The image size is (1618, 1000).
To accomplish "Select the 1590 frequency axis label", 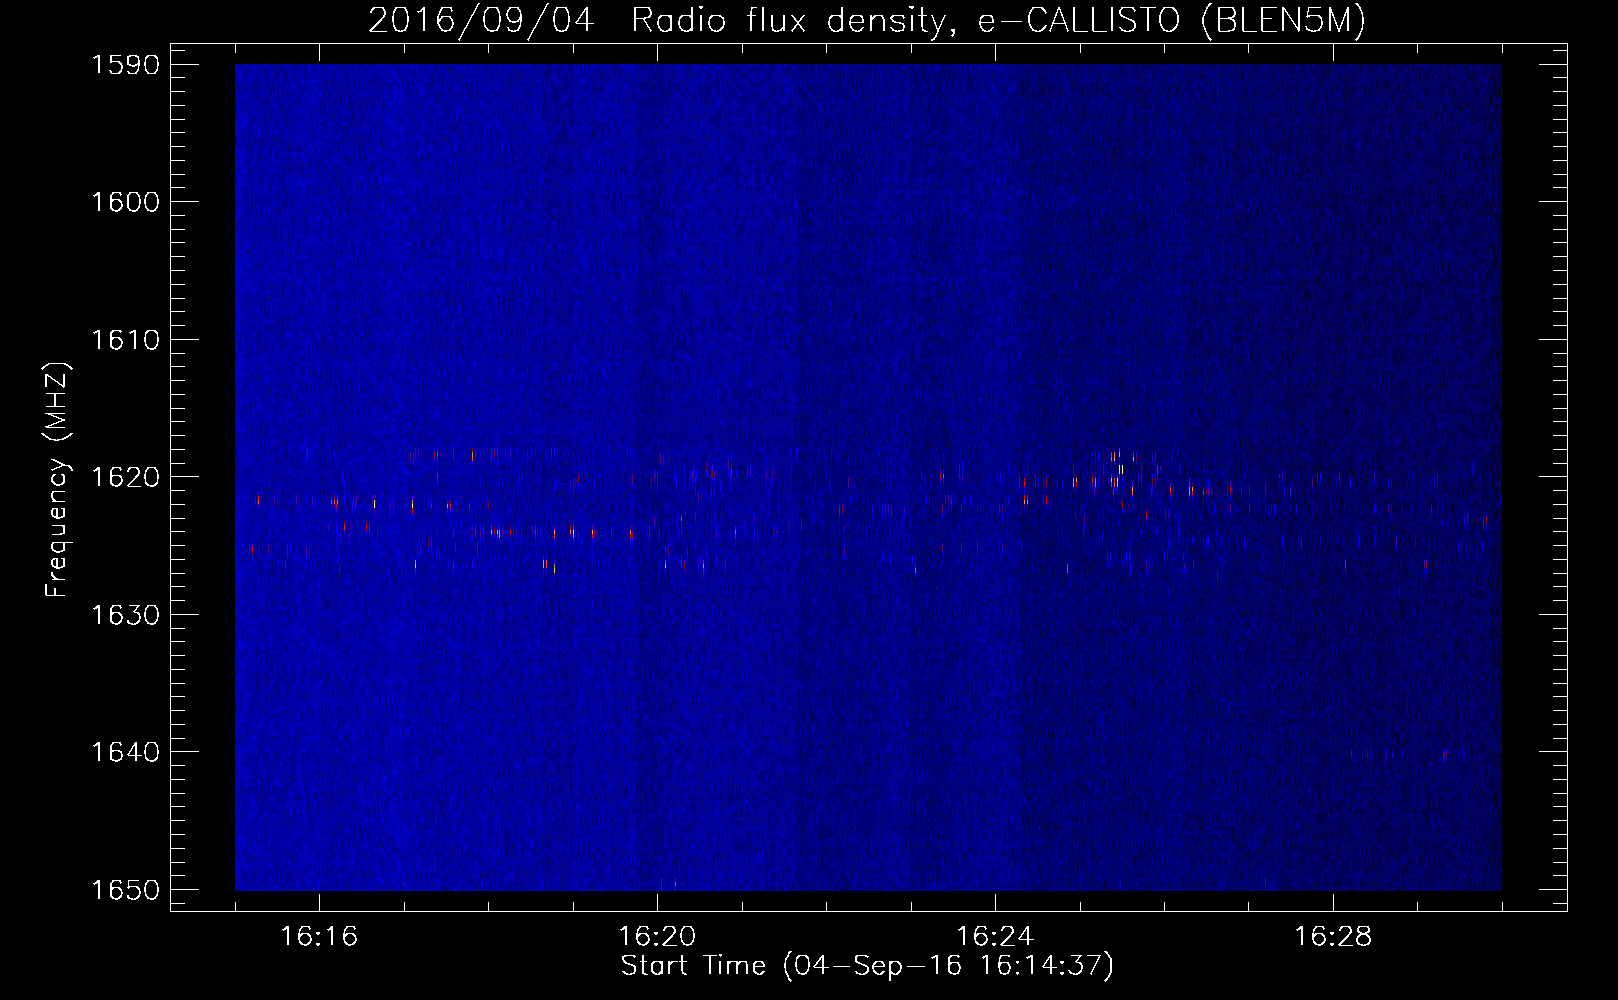I will [125, 65].
